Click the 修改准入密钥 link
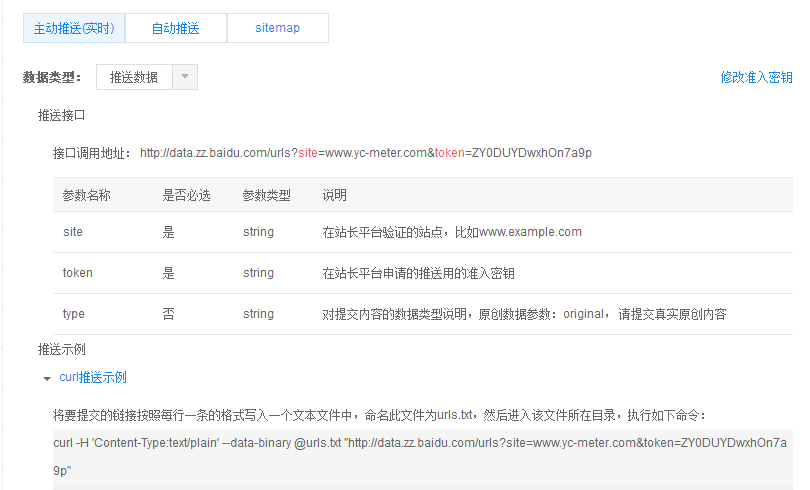 [756, 77]
